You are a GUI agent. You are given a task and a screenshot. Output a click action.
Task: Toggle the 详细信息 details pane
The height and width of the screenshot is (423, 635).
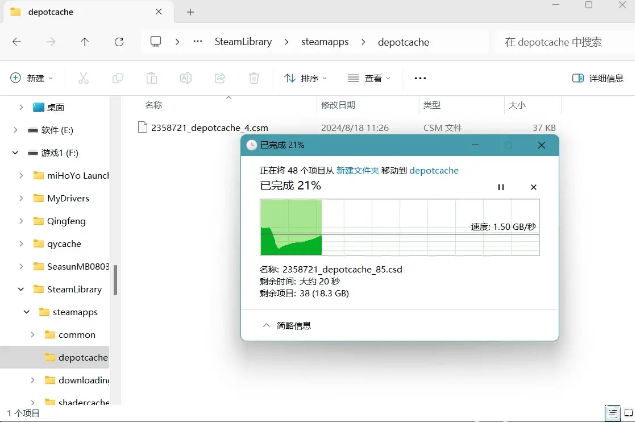click(598, 78)
